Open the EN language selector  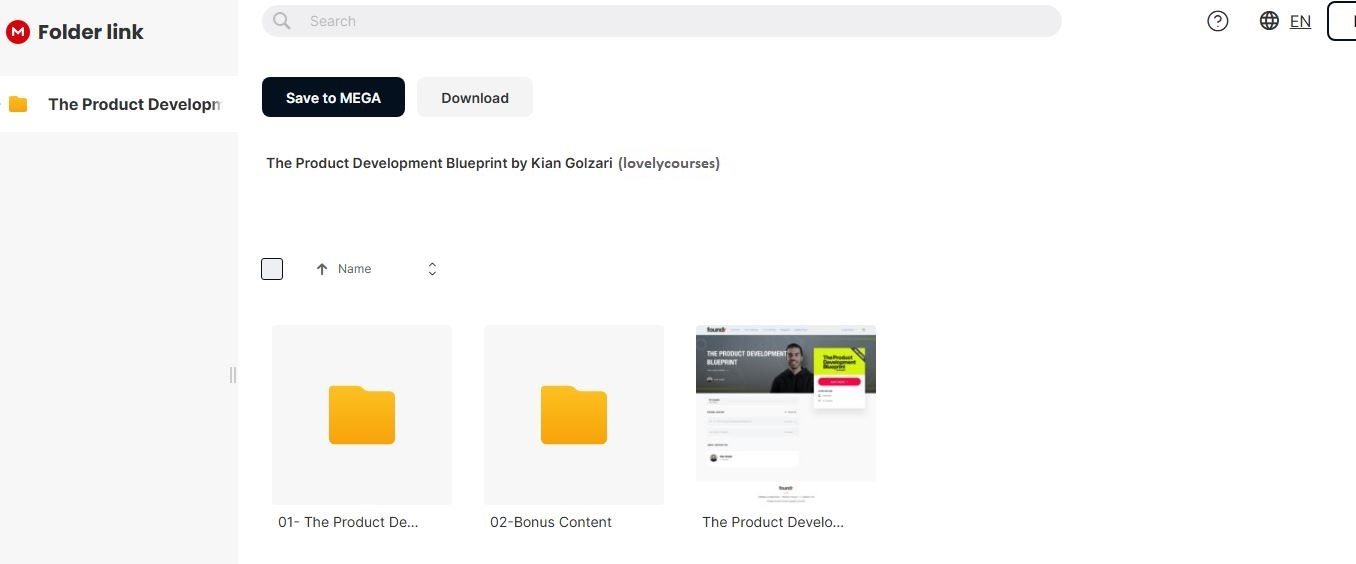click(x=1300, y=21)
